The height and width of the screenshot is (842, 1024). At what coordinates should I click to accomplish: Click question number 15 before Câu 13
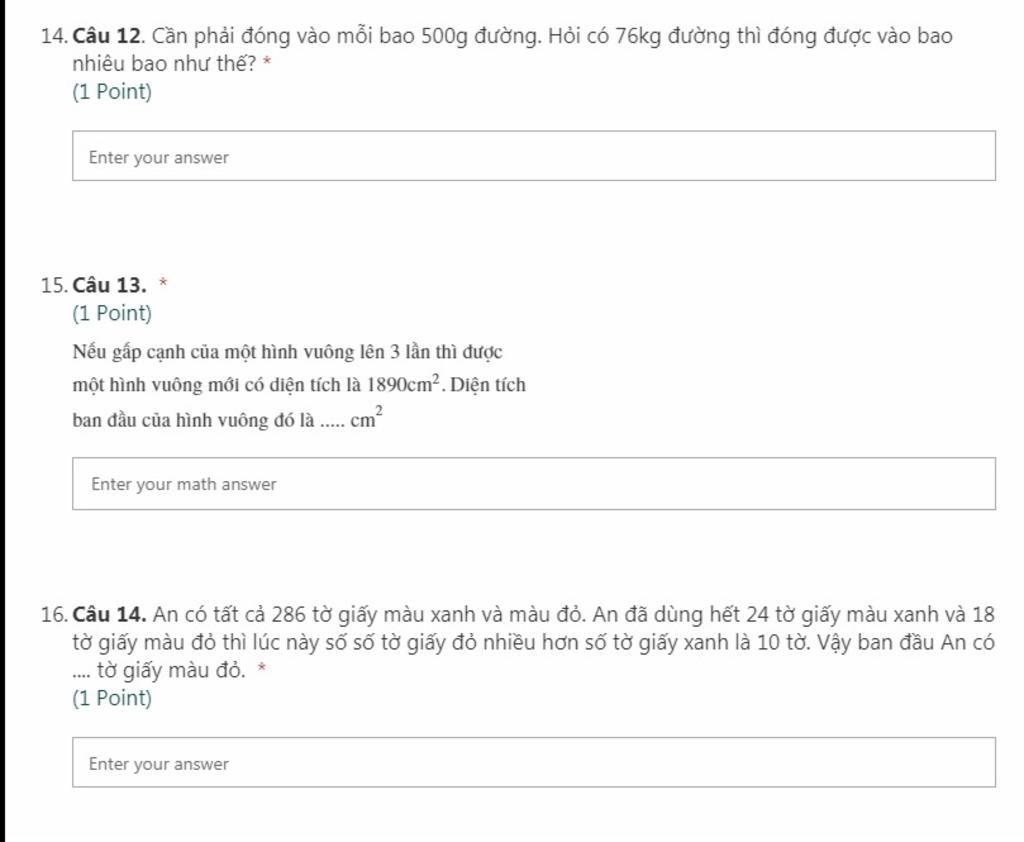point(54,286)
